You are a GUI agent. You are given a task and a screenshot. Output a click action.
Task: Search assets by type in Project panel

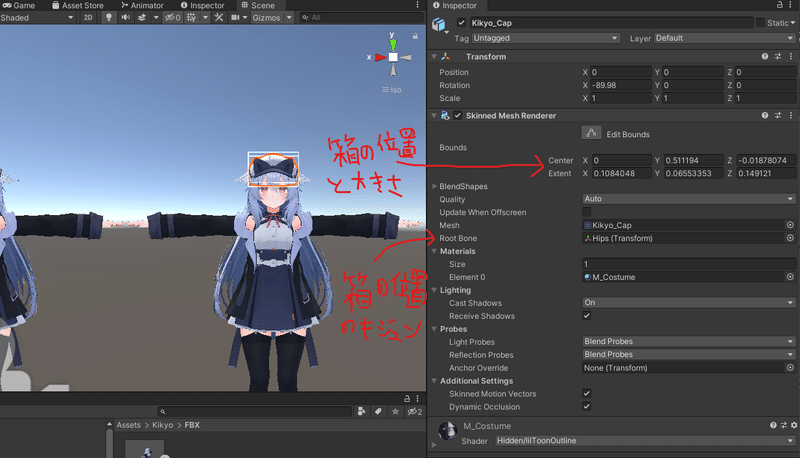coord(361,412)
